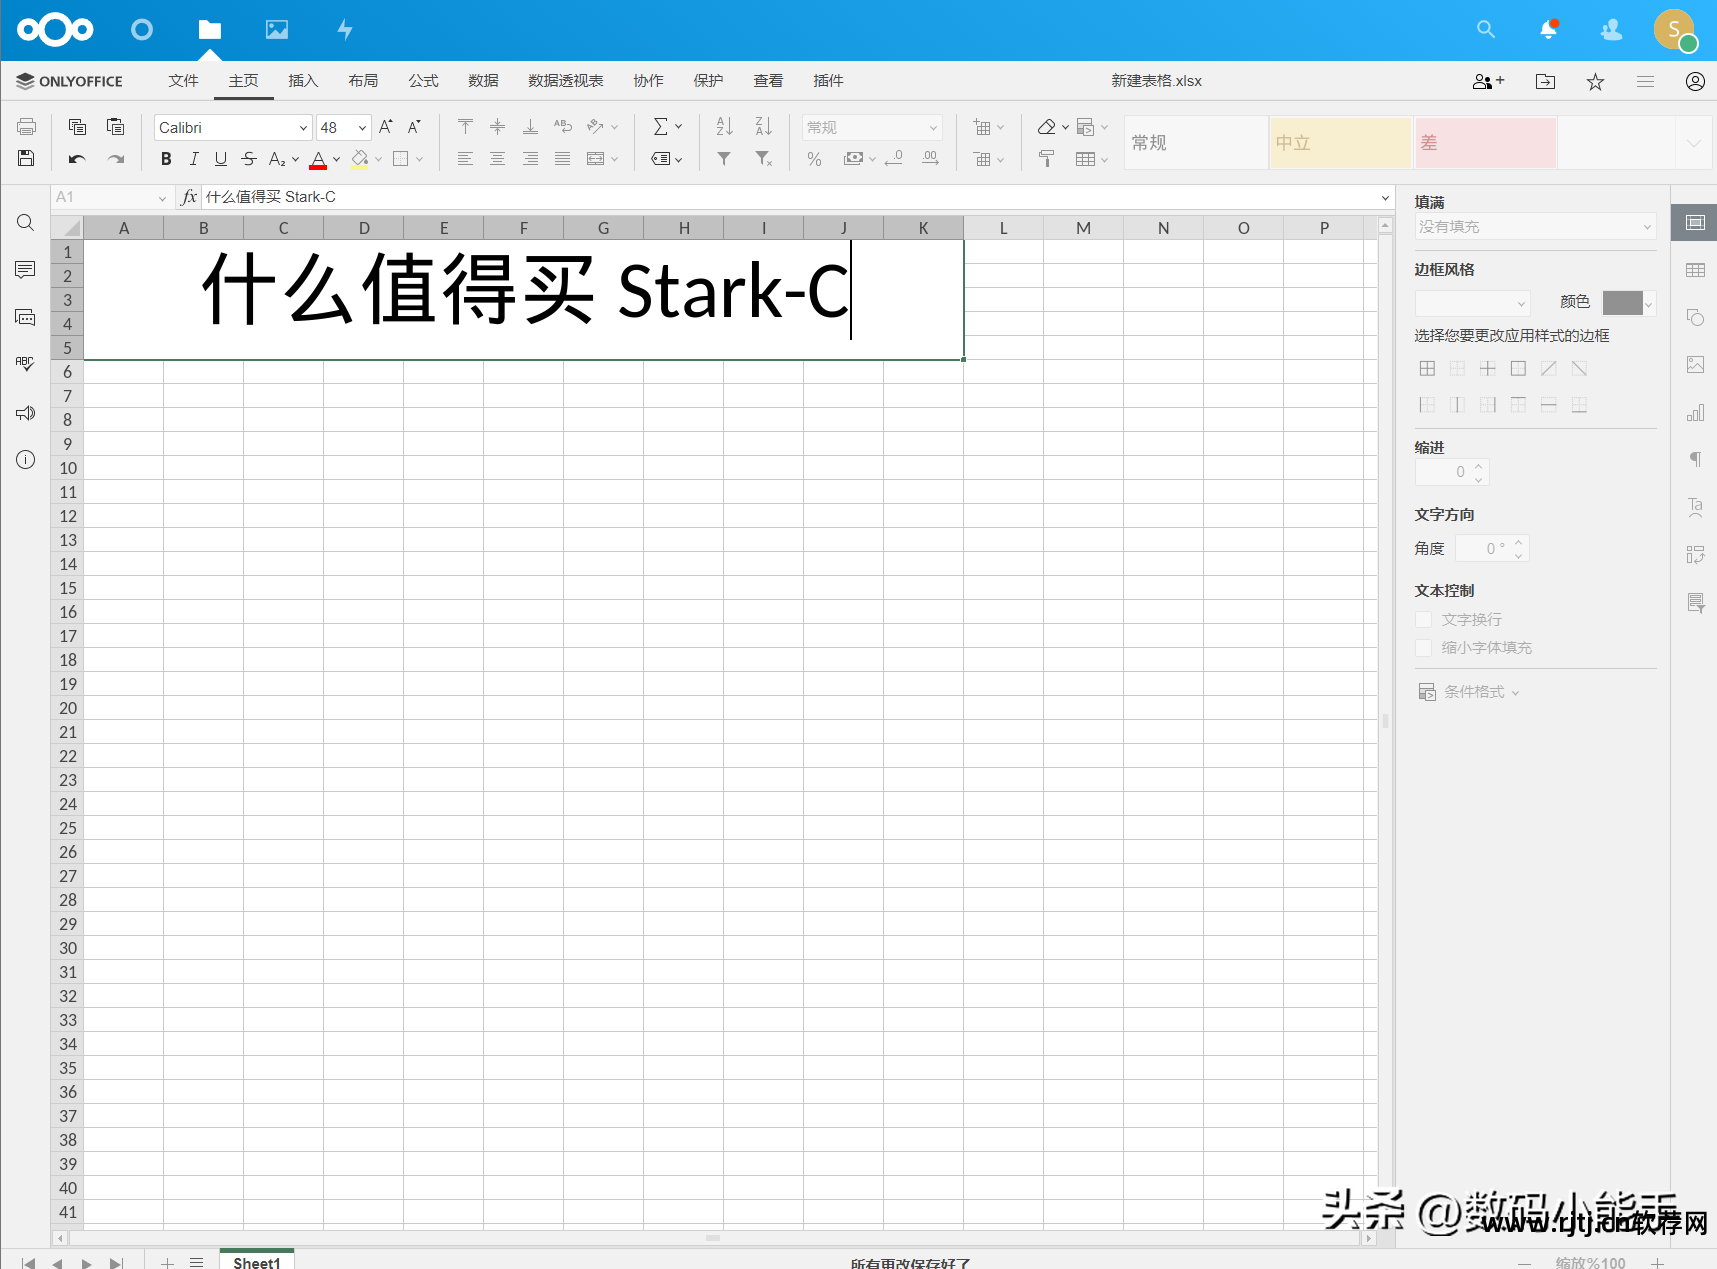
Task: Click the Copy icon
Action: tap(77, 127)
